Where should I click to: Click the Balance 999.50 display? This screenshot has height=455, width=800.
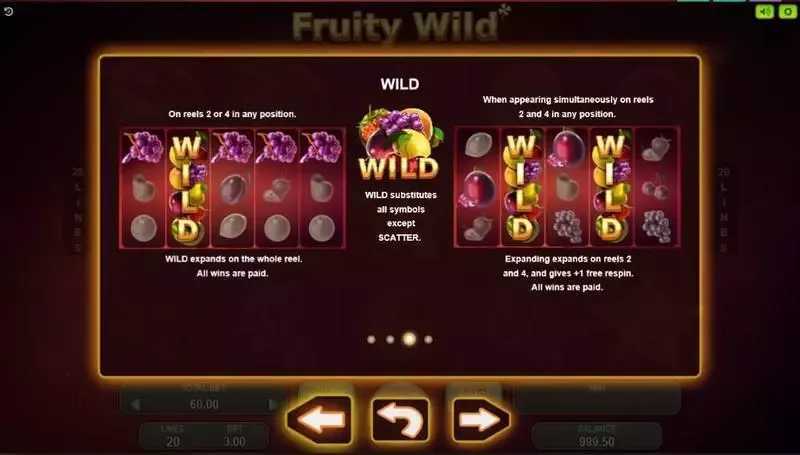coord(596,436)
